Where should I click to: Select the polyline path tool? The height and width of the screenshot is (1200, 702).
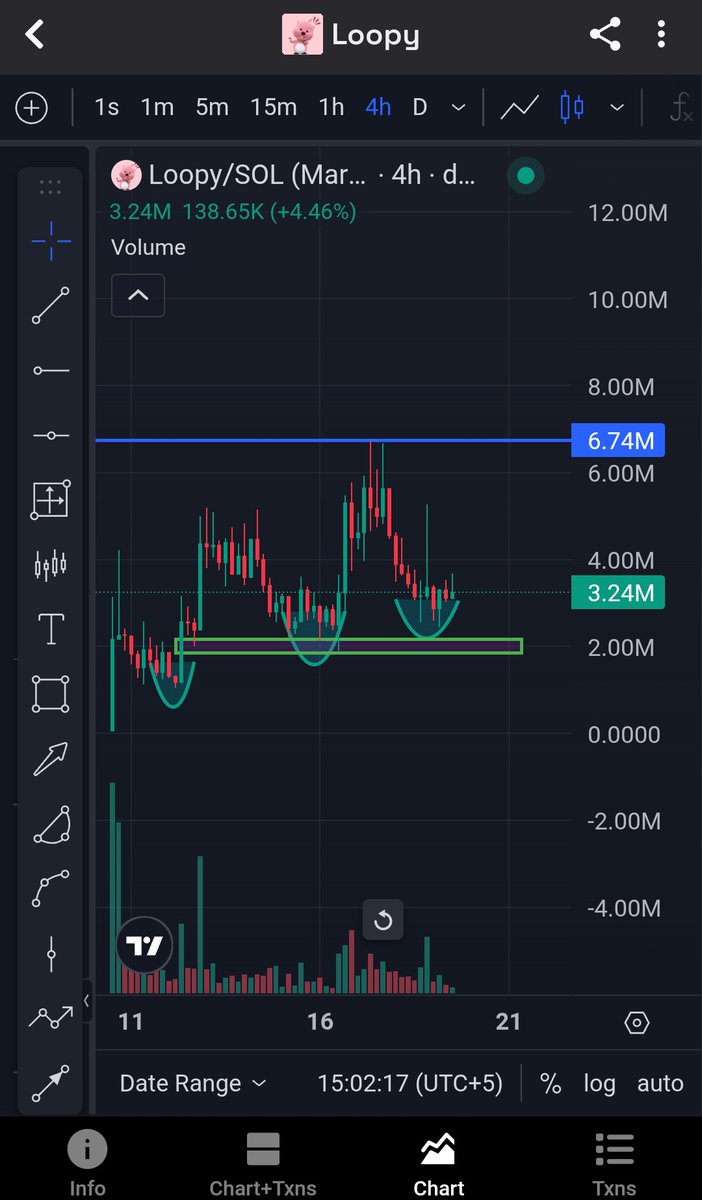point(50,1017)
